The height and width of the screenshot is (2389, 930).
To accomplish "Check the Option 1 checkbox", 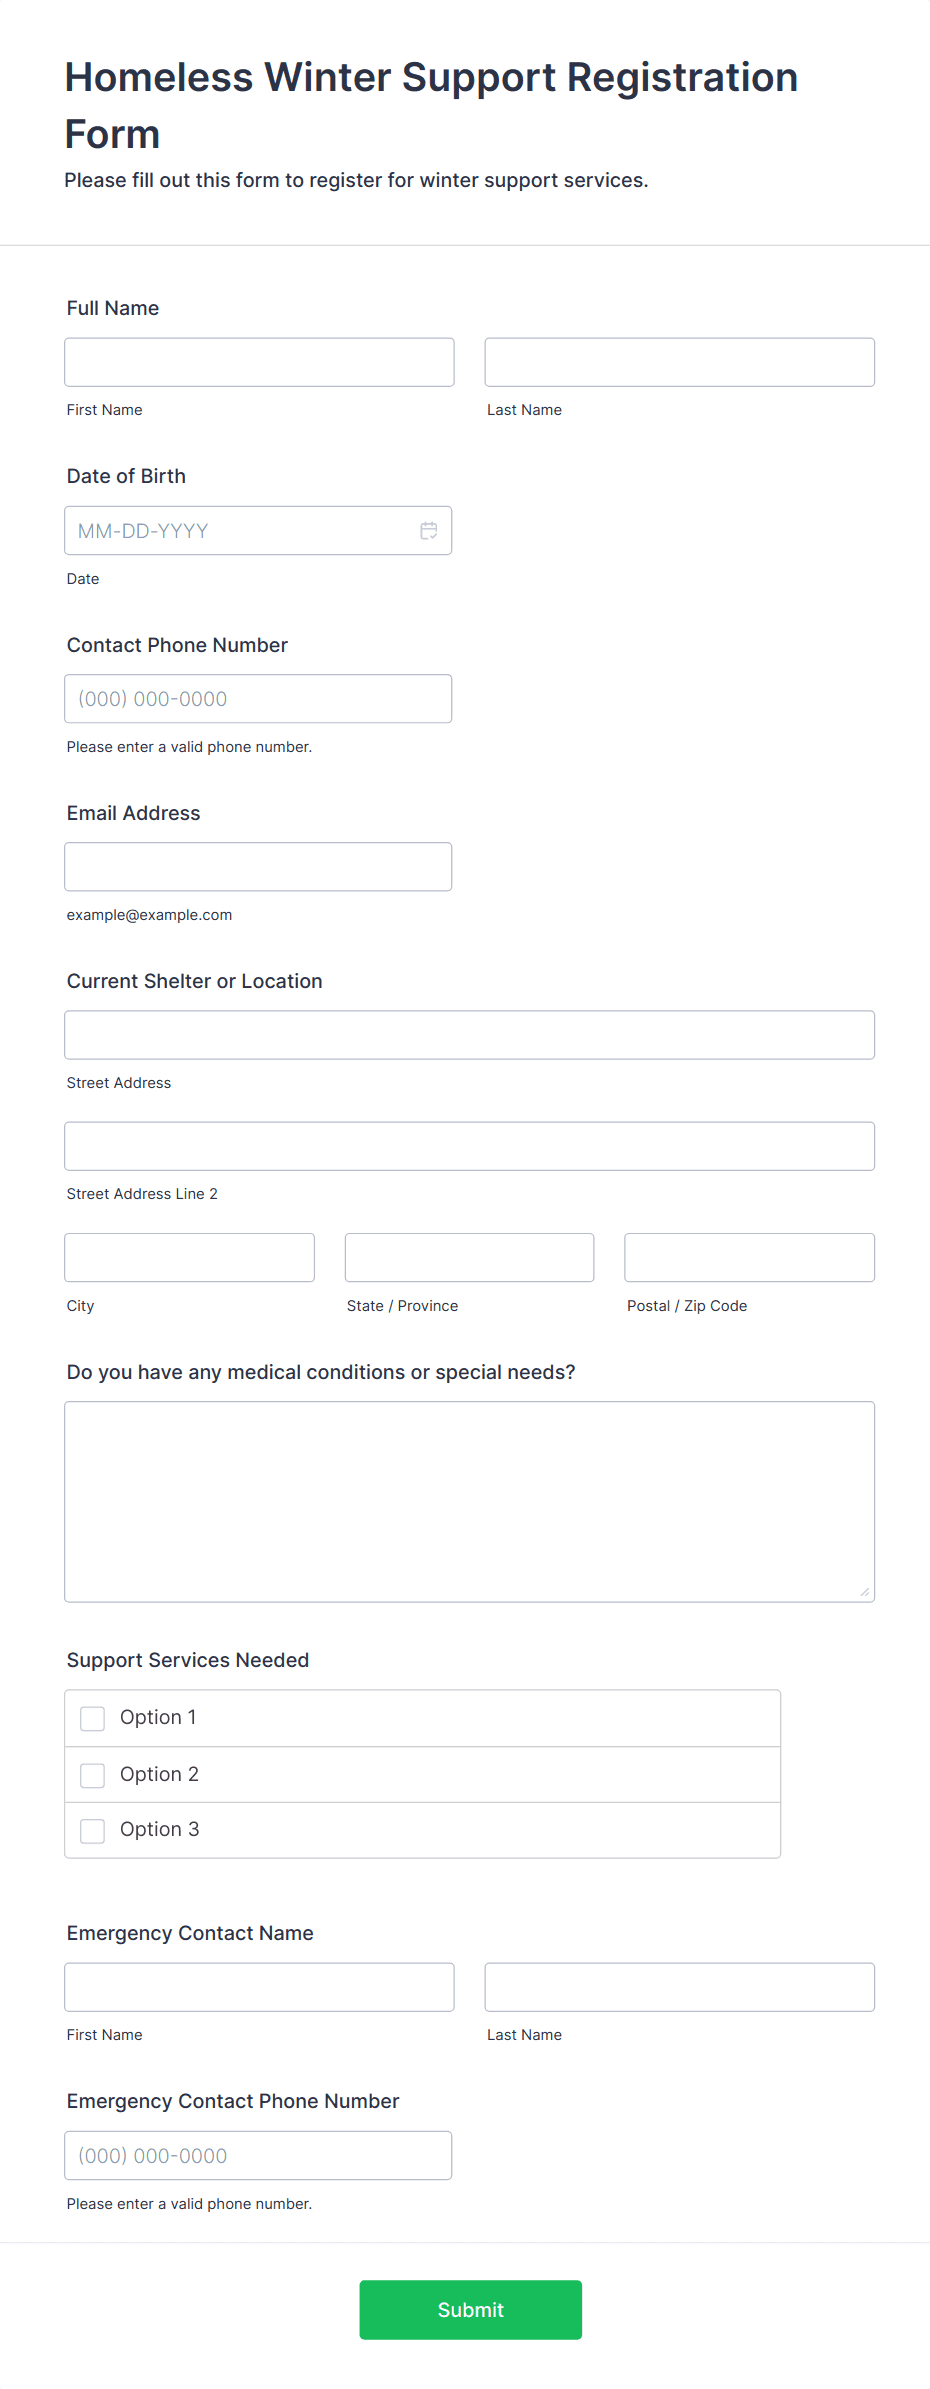I will (92, 1717).
